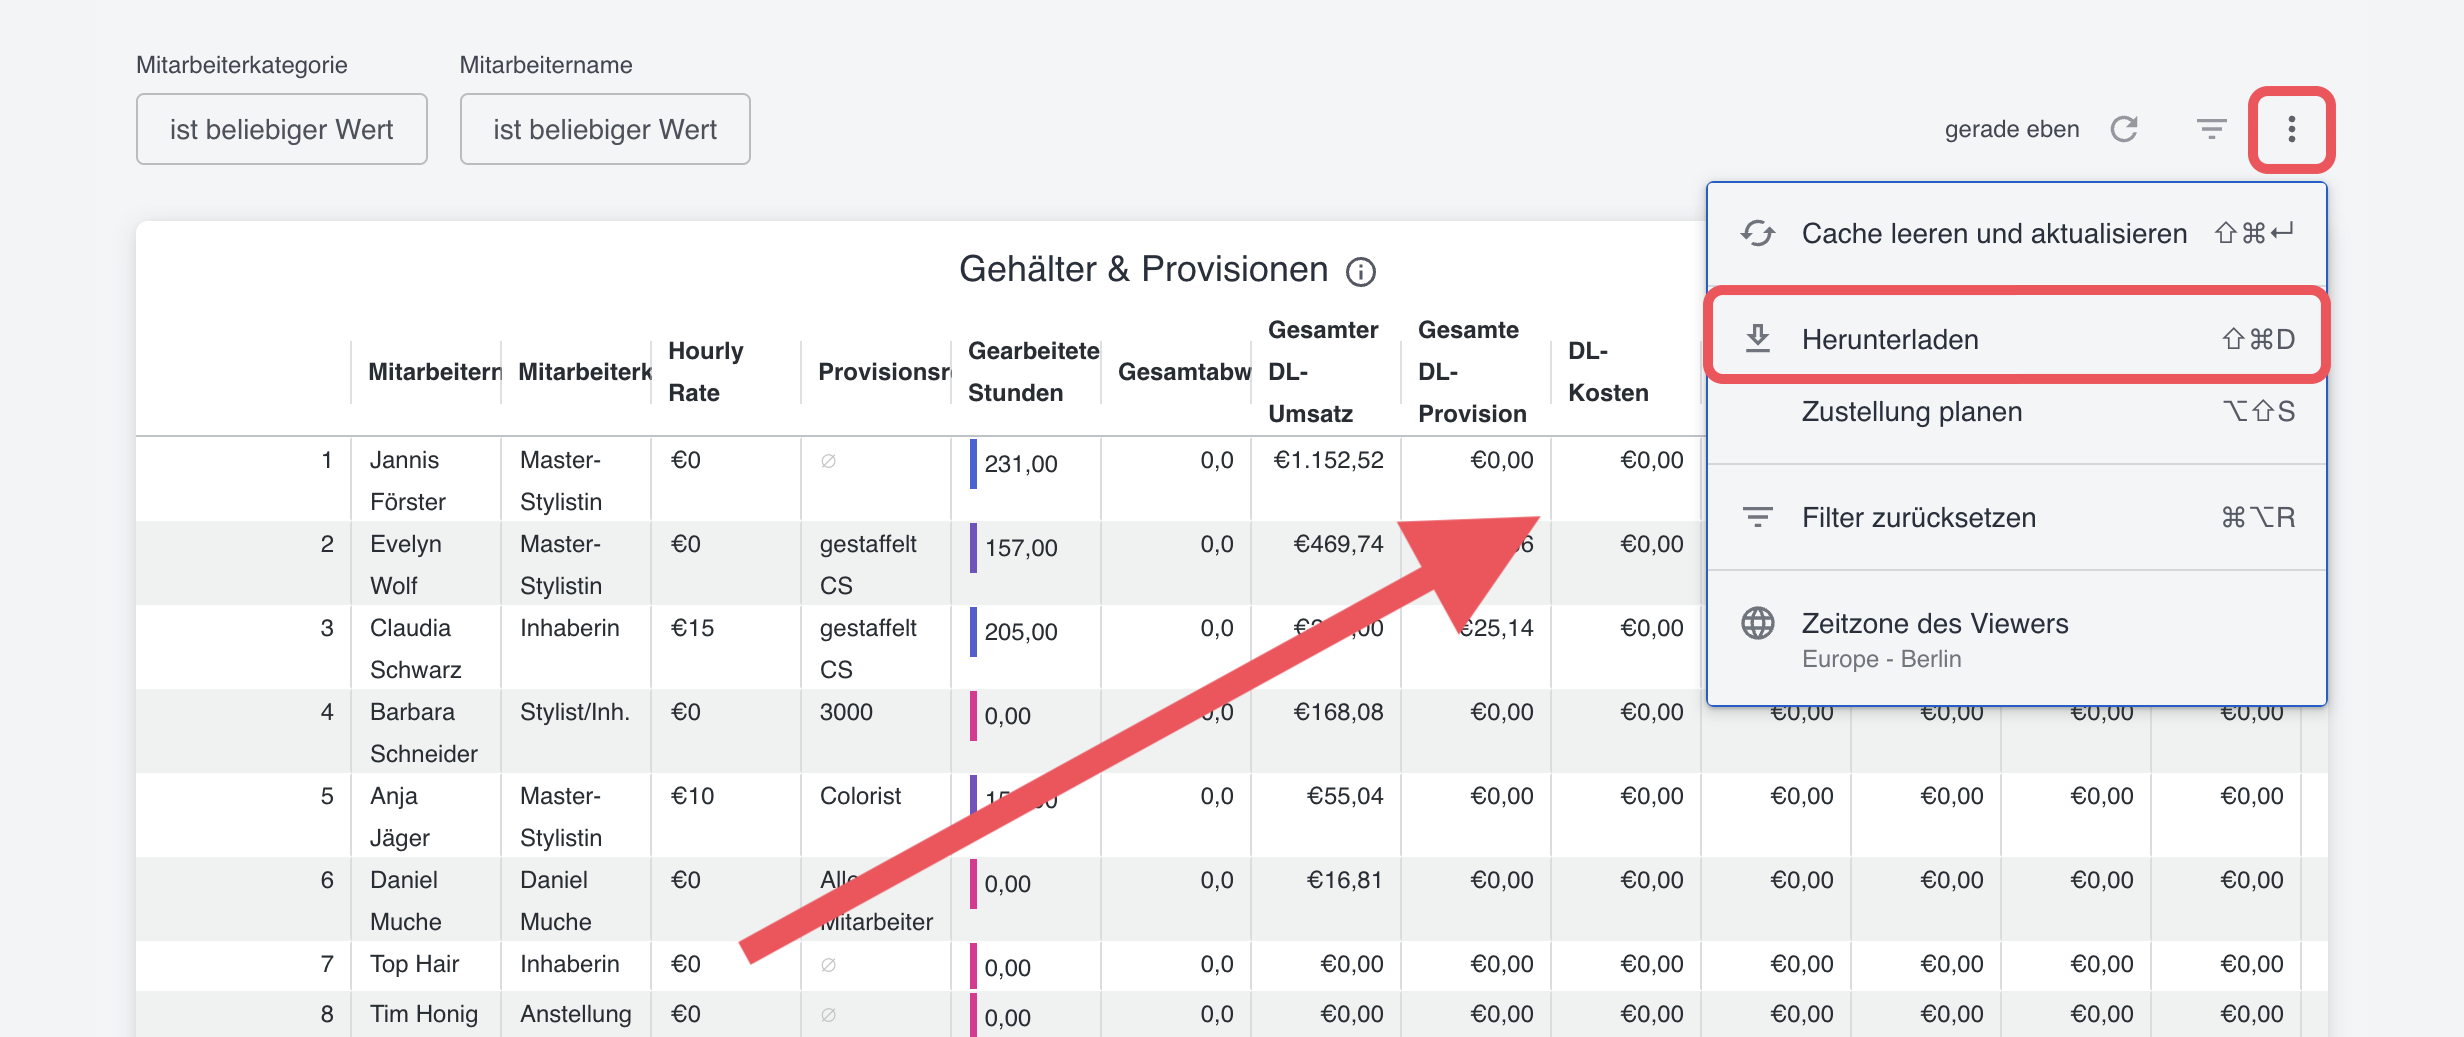2464x1037 pixels.
Task: Click employee name 'Anja Jäger'
Action: (x=400, y=817)
